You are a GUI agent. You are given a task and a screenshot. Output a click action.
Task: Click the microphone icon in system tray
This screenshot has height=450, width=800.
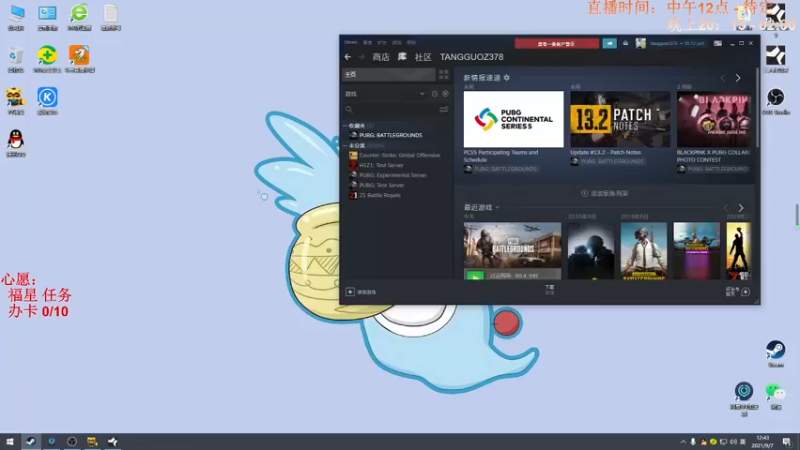pos(693,442)
